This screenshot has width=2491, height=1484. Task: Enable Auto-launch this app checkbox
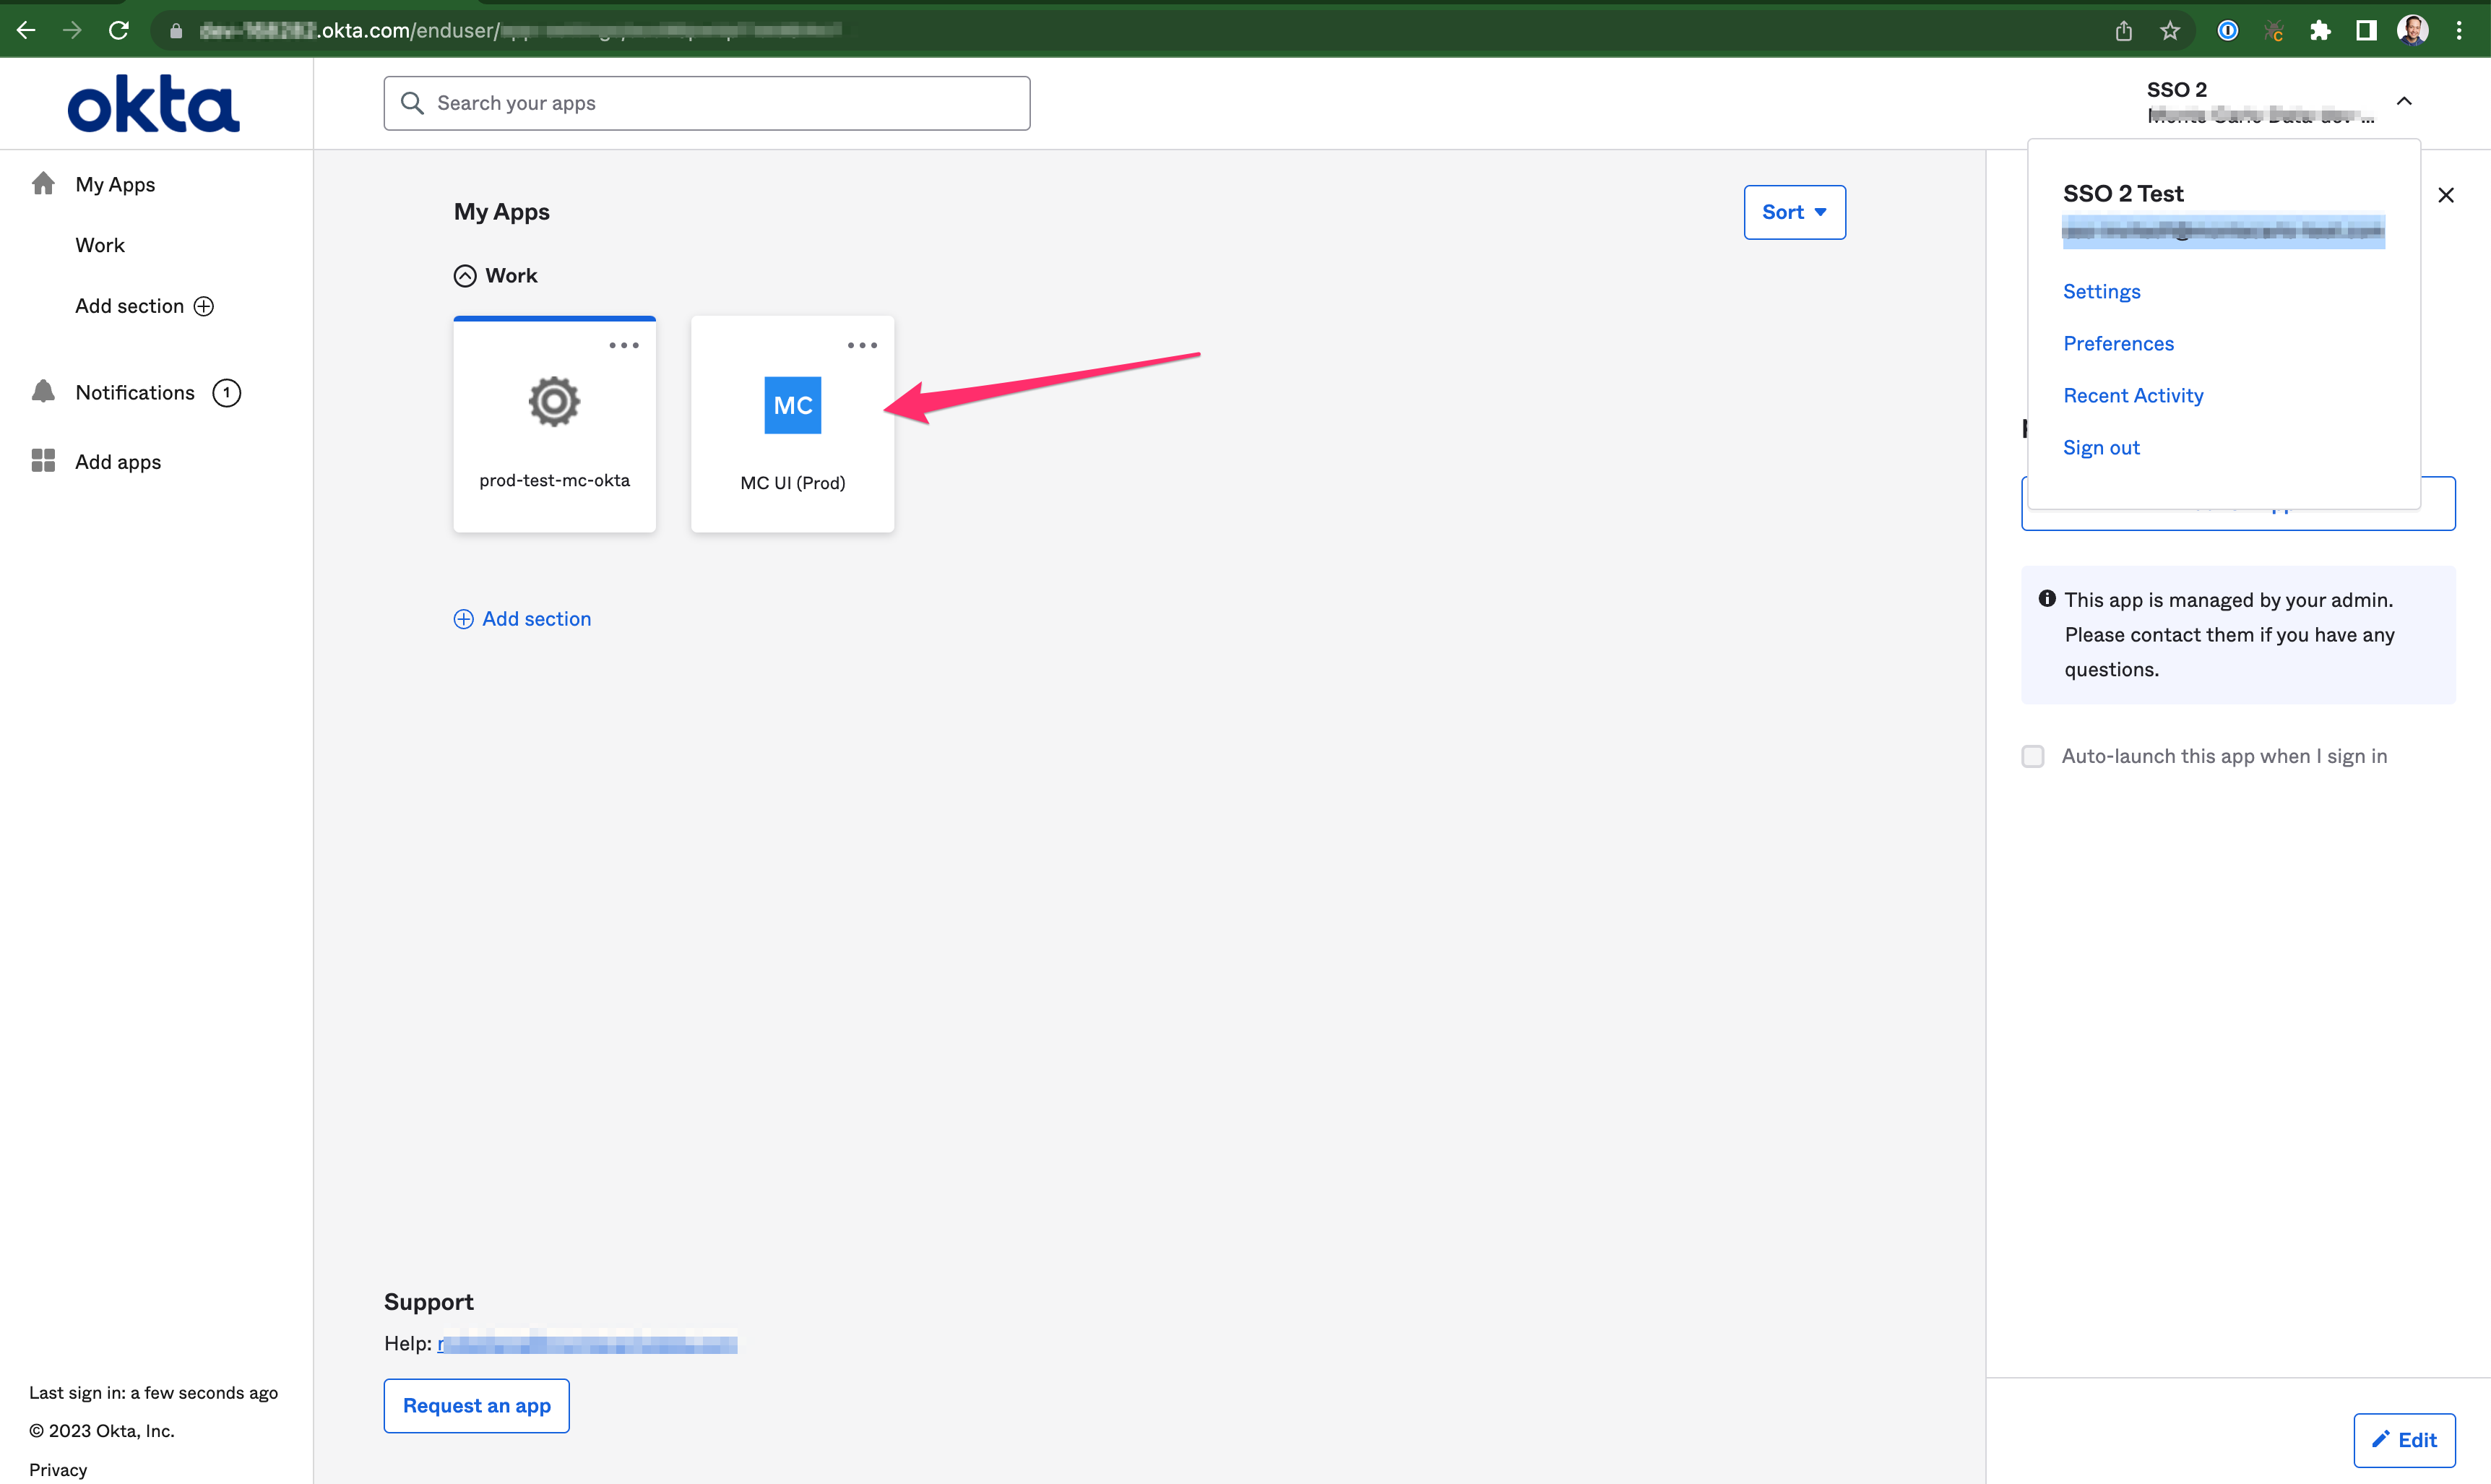pyautogui.click(x=2033, y=756)
